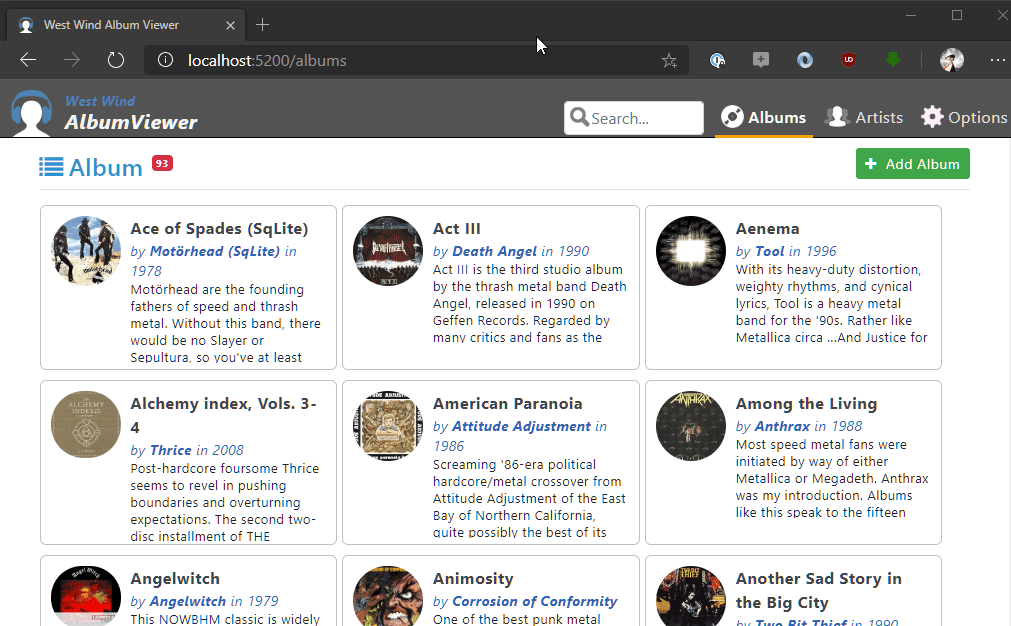The height and width of the screenshot is (626, 1011).
Task: Open the Motörhead (SqLite) artist link
Action: tap(214, 251)
